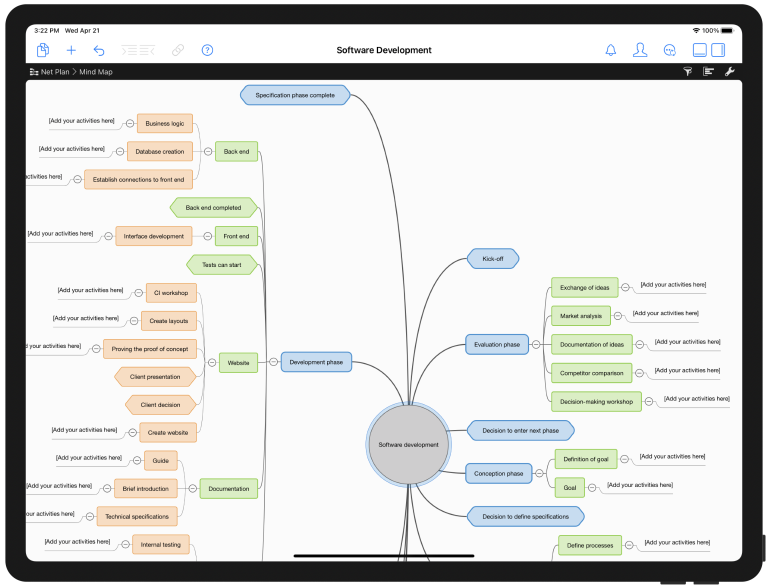Select the central Software development node
Viewport: 768px width, 588px height.
pyautogui.click(x=408, y=444)
